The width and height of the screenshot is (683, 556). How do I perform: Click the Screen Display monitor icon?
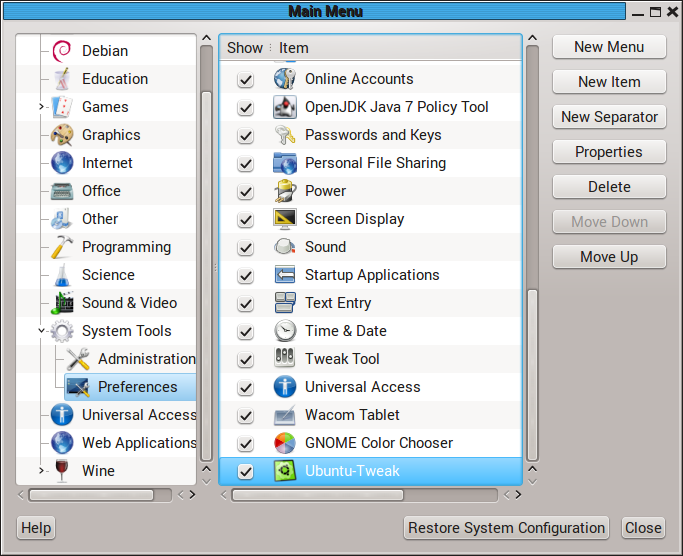point(285,219)
